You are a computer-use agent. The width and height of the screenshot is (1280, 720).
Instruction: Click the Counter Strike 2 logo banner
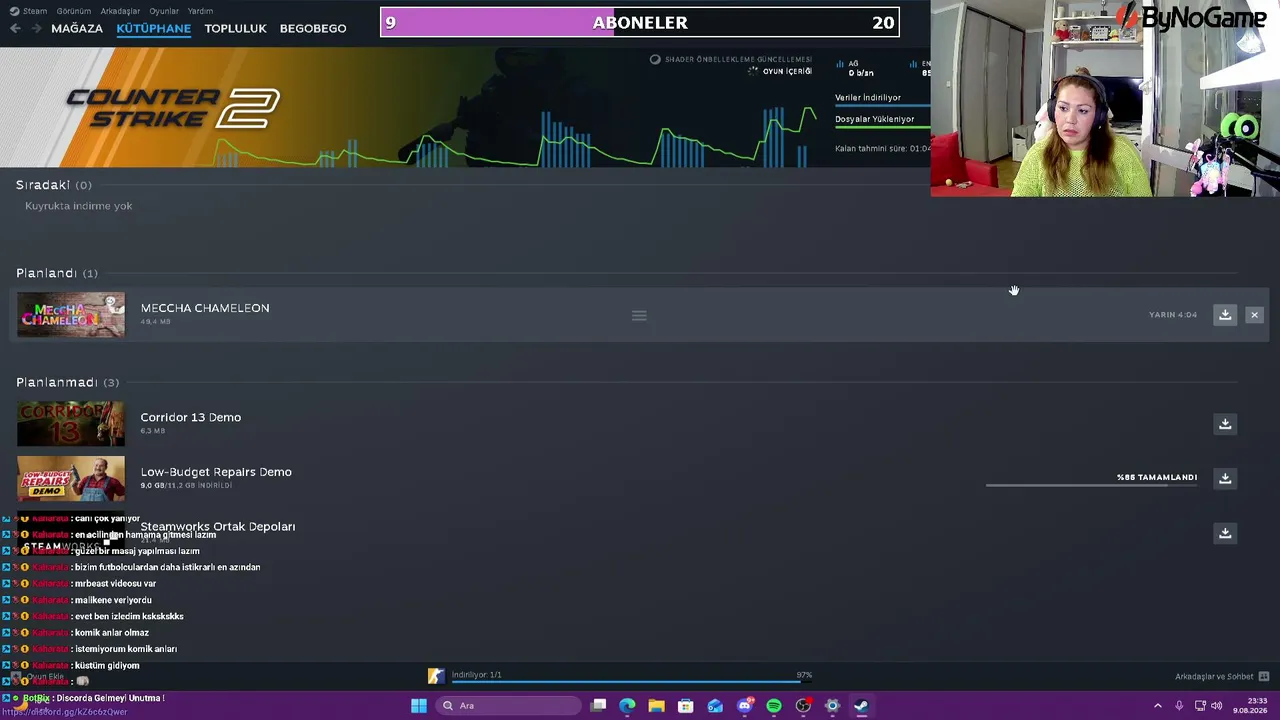coord(172,108)
